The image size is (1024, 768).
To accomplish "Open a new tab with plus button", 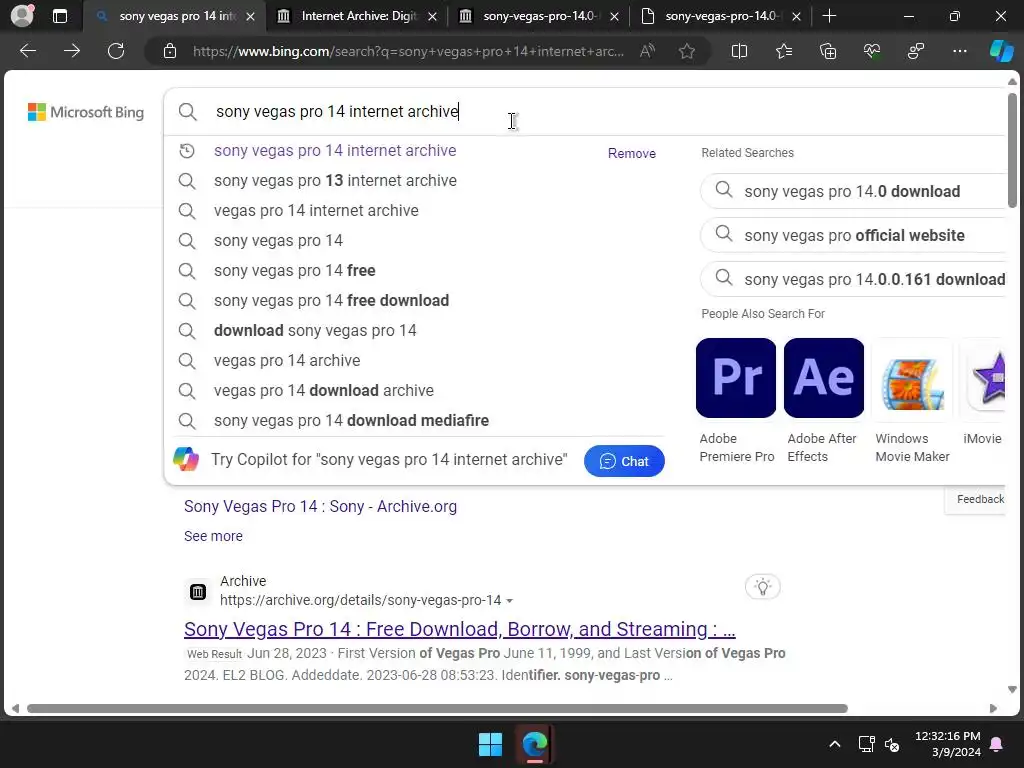I will pyautogui.click(x=829, y=16).
